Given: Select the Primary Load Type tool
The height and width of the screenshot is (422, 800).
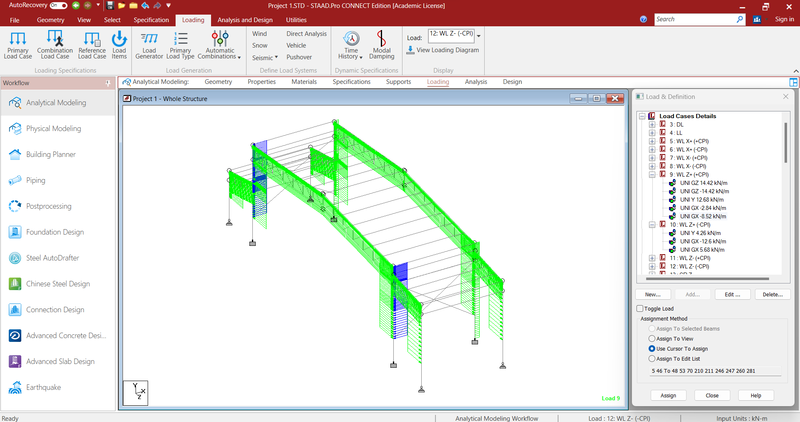Looking at the screenshot, I should click(x=180, y=45).
